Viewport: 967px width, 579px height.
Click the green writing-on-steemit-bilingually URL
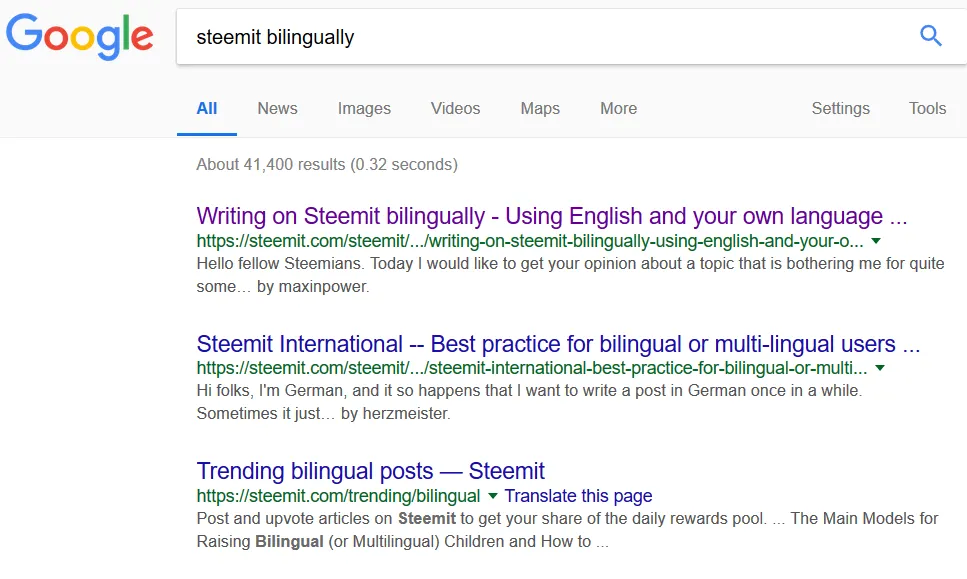pyautogui.click(x=530, y=241)
